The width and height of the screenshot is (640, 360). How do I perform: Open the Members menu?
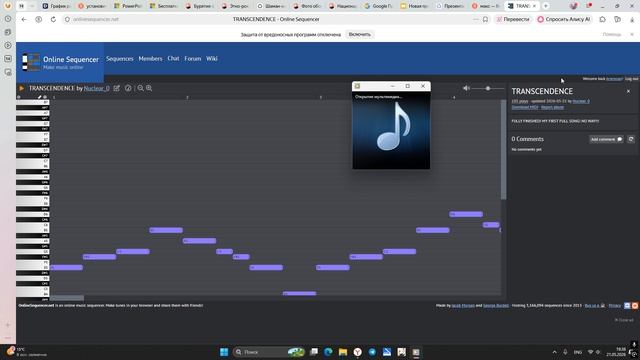150,59
